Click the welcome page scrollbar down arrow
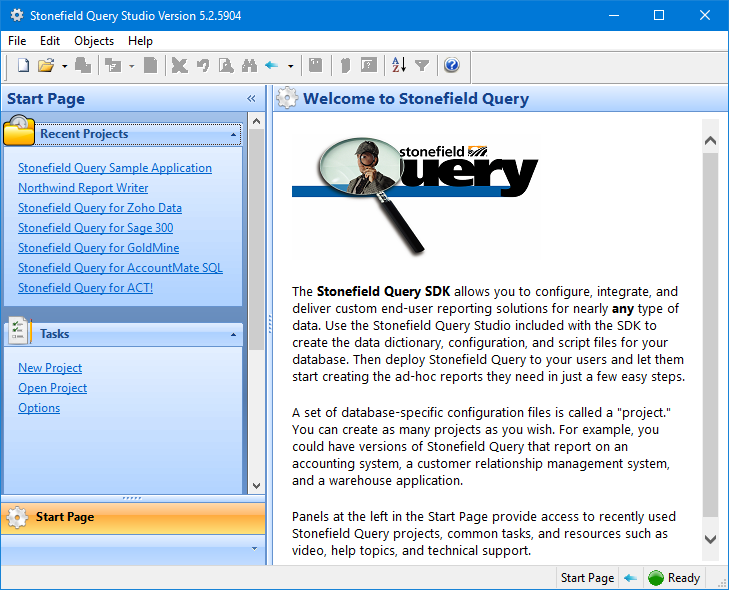 [x=710, y=539]
